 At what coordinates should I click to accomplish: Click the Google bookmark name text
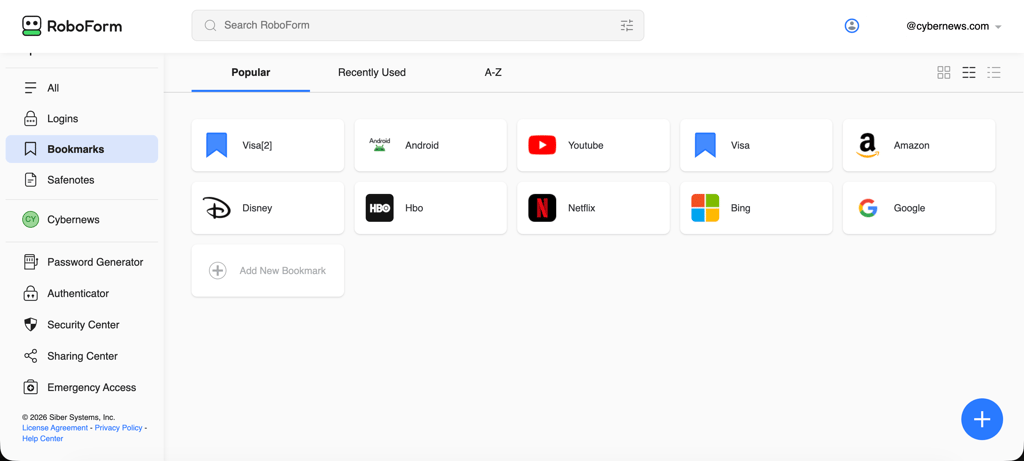tap(910, 208)
